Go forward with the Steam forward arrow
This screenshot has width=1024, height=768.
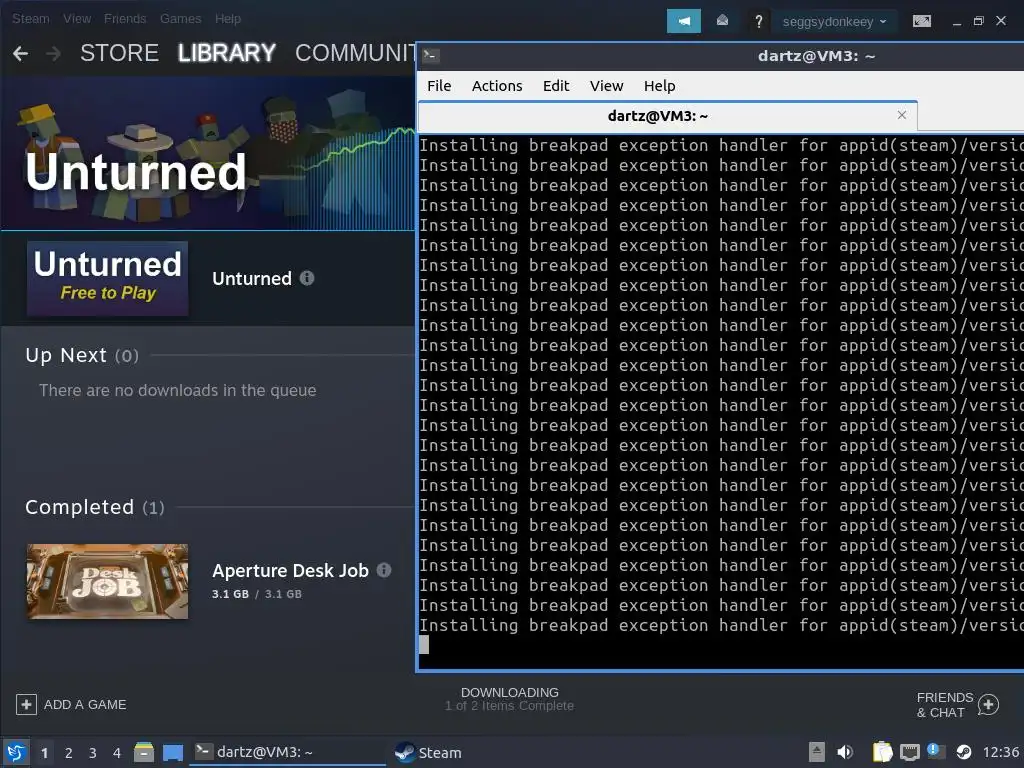pos(54,54)
